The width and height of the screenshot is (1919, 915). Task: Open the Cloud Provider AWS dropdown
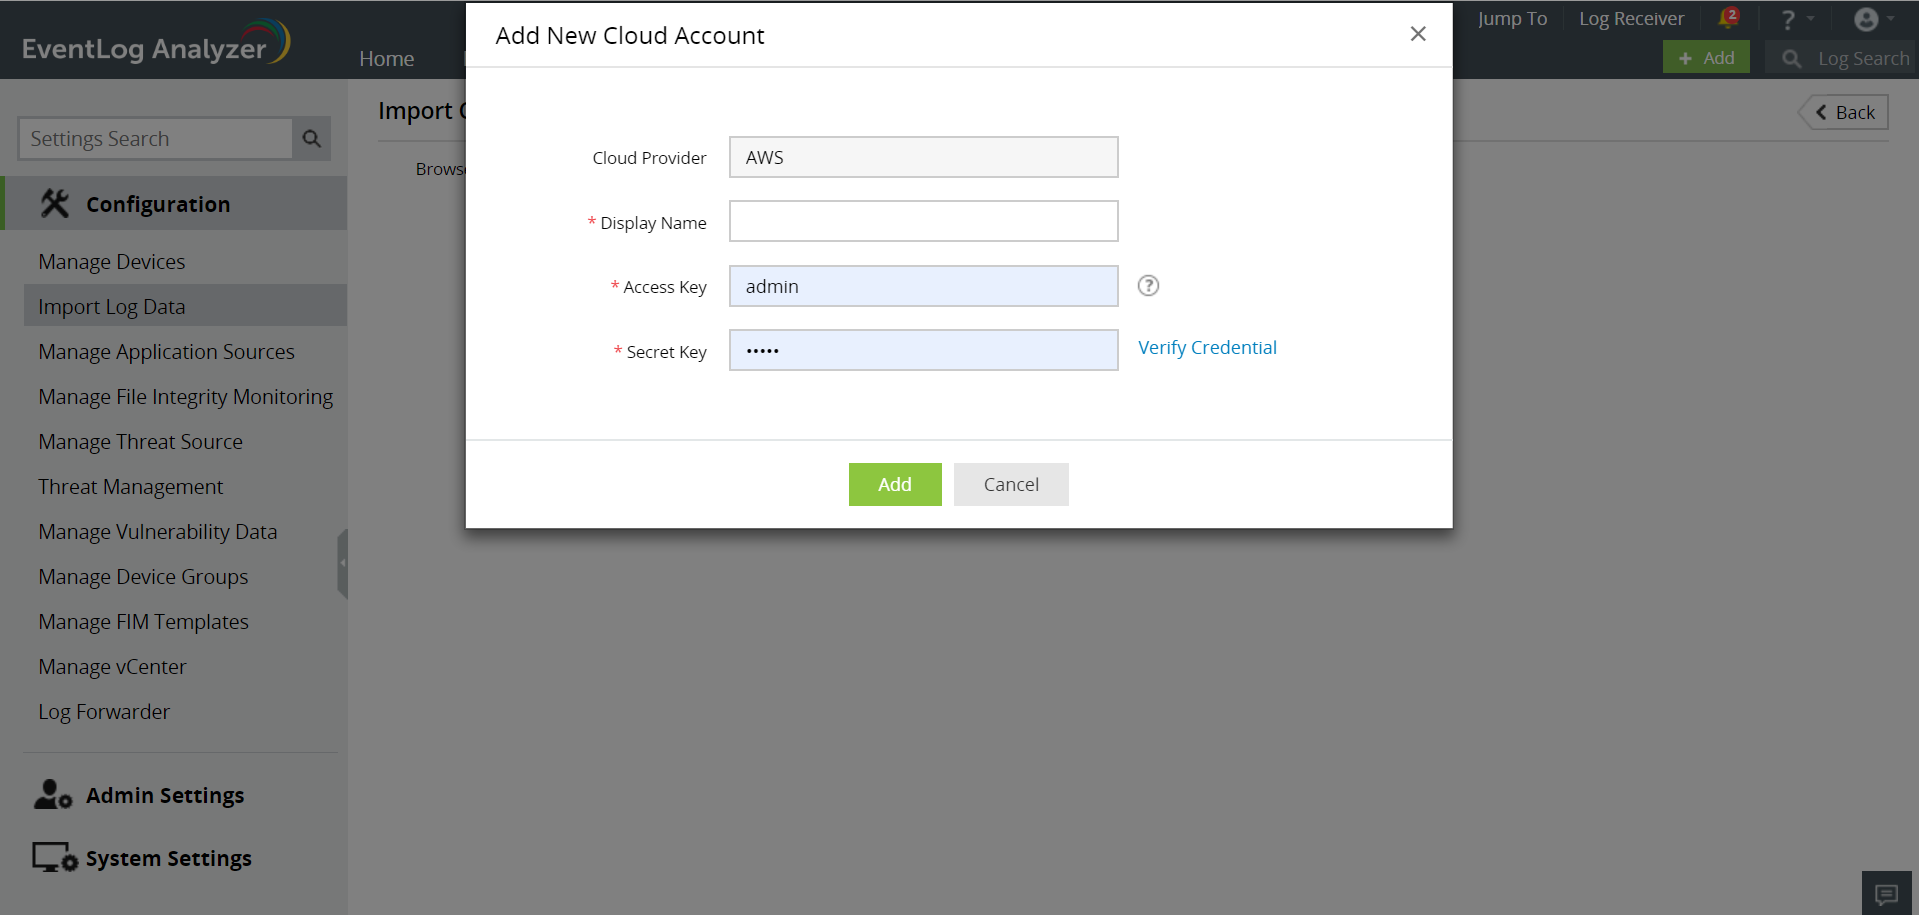click(x=923, y=157)
